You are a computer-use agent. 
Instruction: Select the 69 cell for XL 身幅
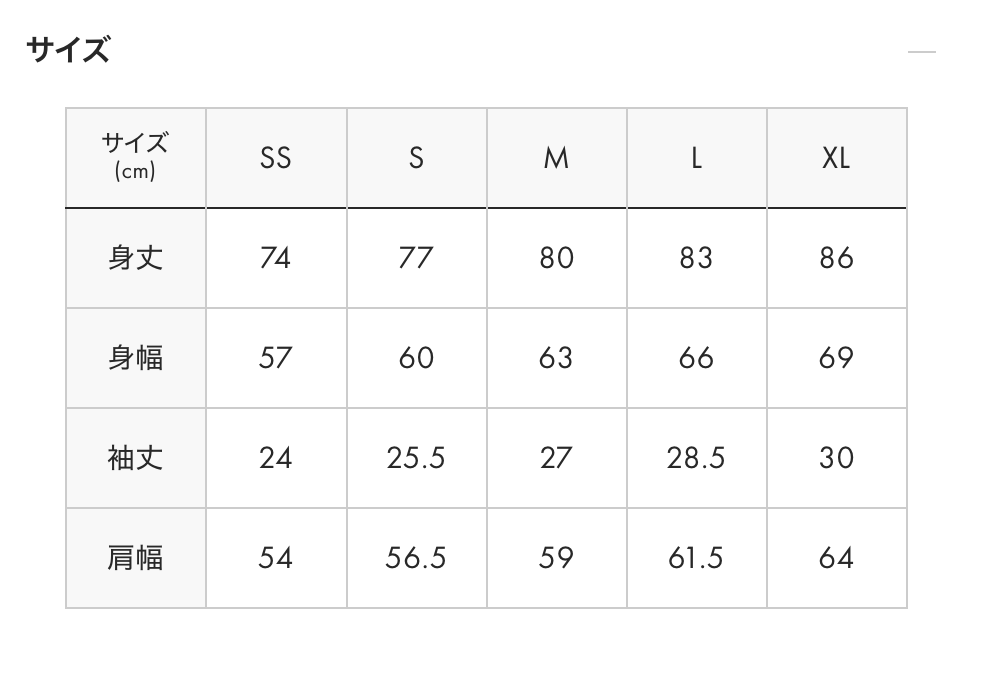836,358
